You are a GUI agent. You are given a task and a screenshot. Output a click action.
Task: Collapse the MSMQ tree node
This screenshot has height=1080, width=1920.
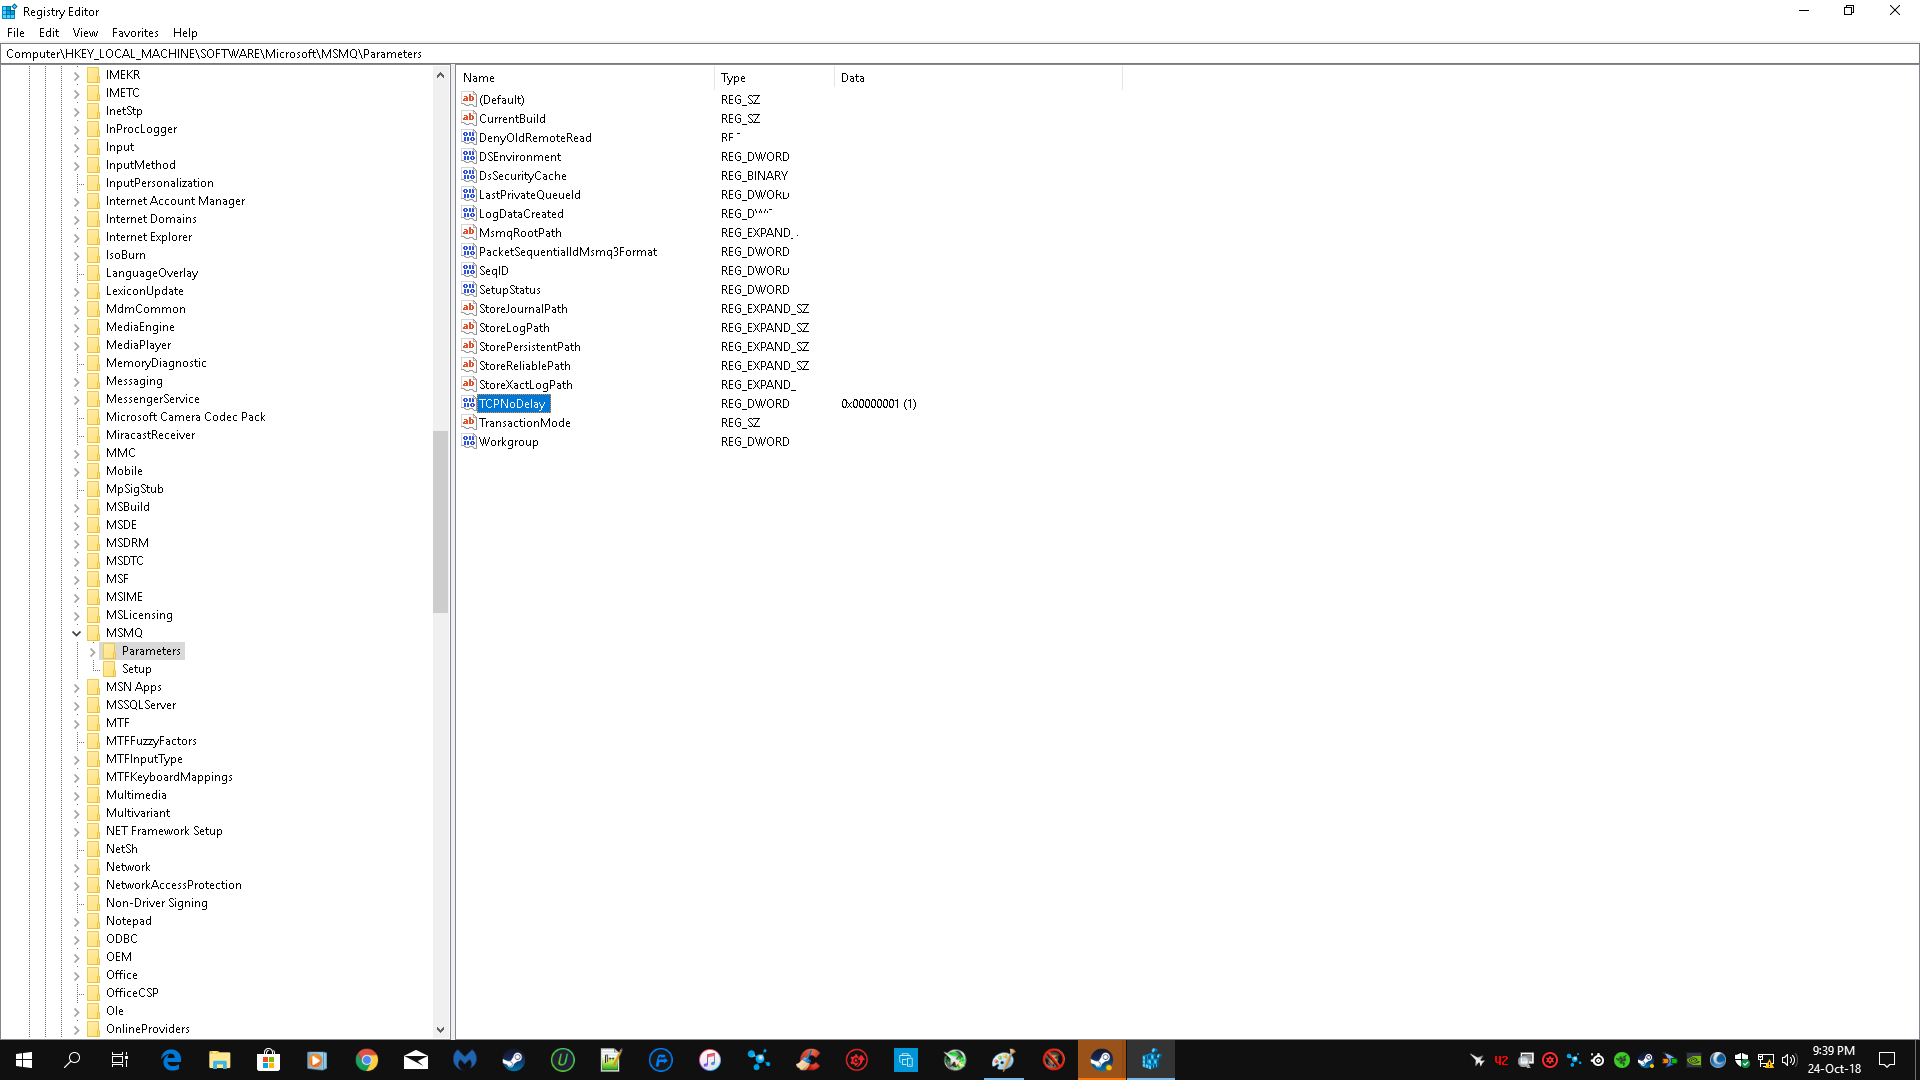click(x=76, y=633)
